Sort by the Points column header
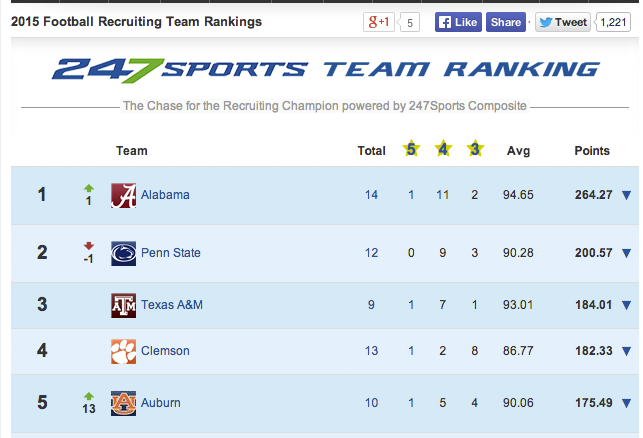643x438 pixels. coord(591,151)
